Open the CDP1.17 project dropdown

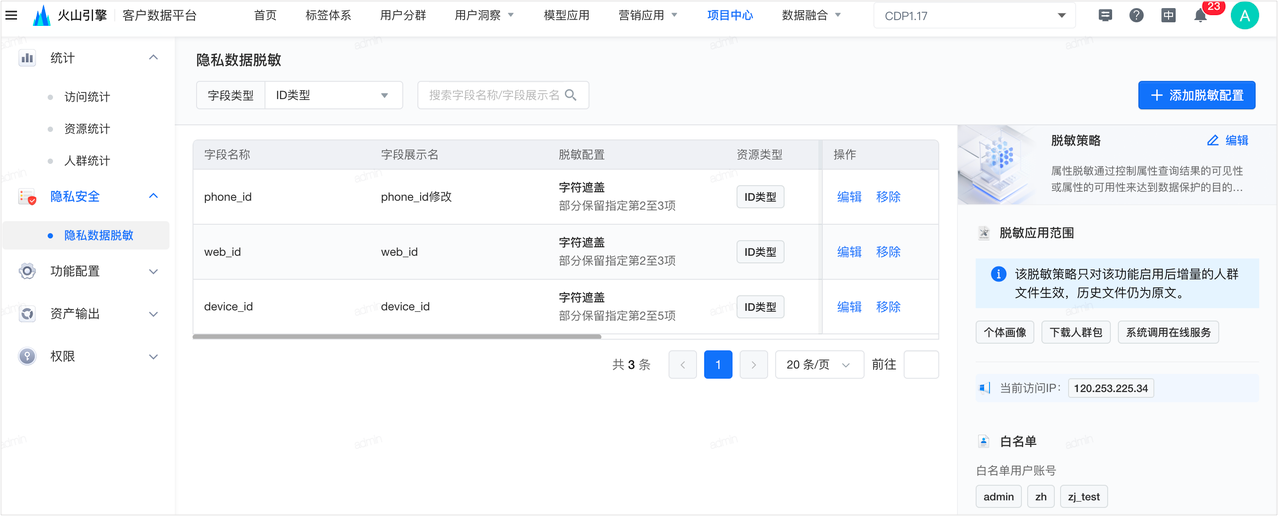[x=975, y=16]
